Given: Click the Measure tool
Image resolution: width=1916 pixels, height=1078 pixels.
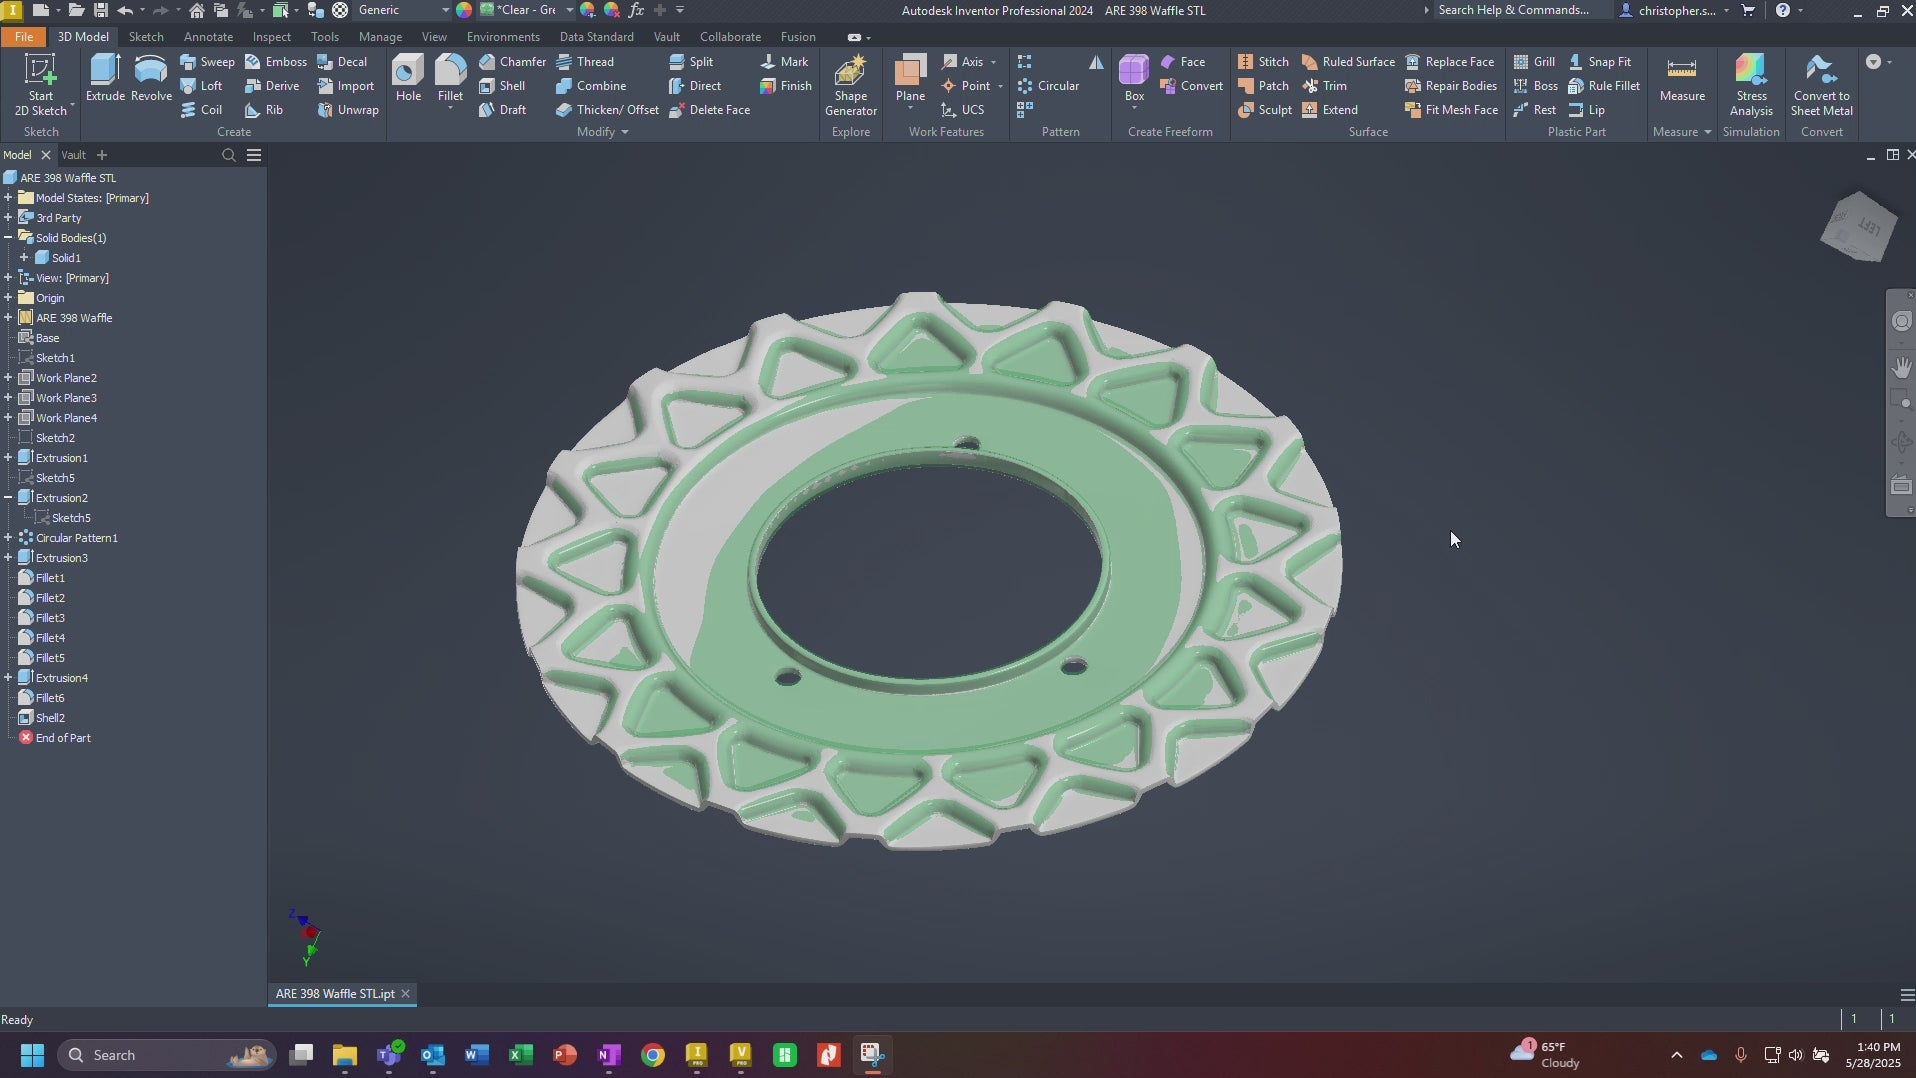Looking at the screenshot, I should [x=1682, y=78].
